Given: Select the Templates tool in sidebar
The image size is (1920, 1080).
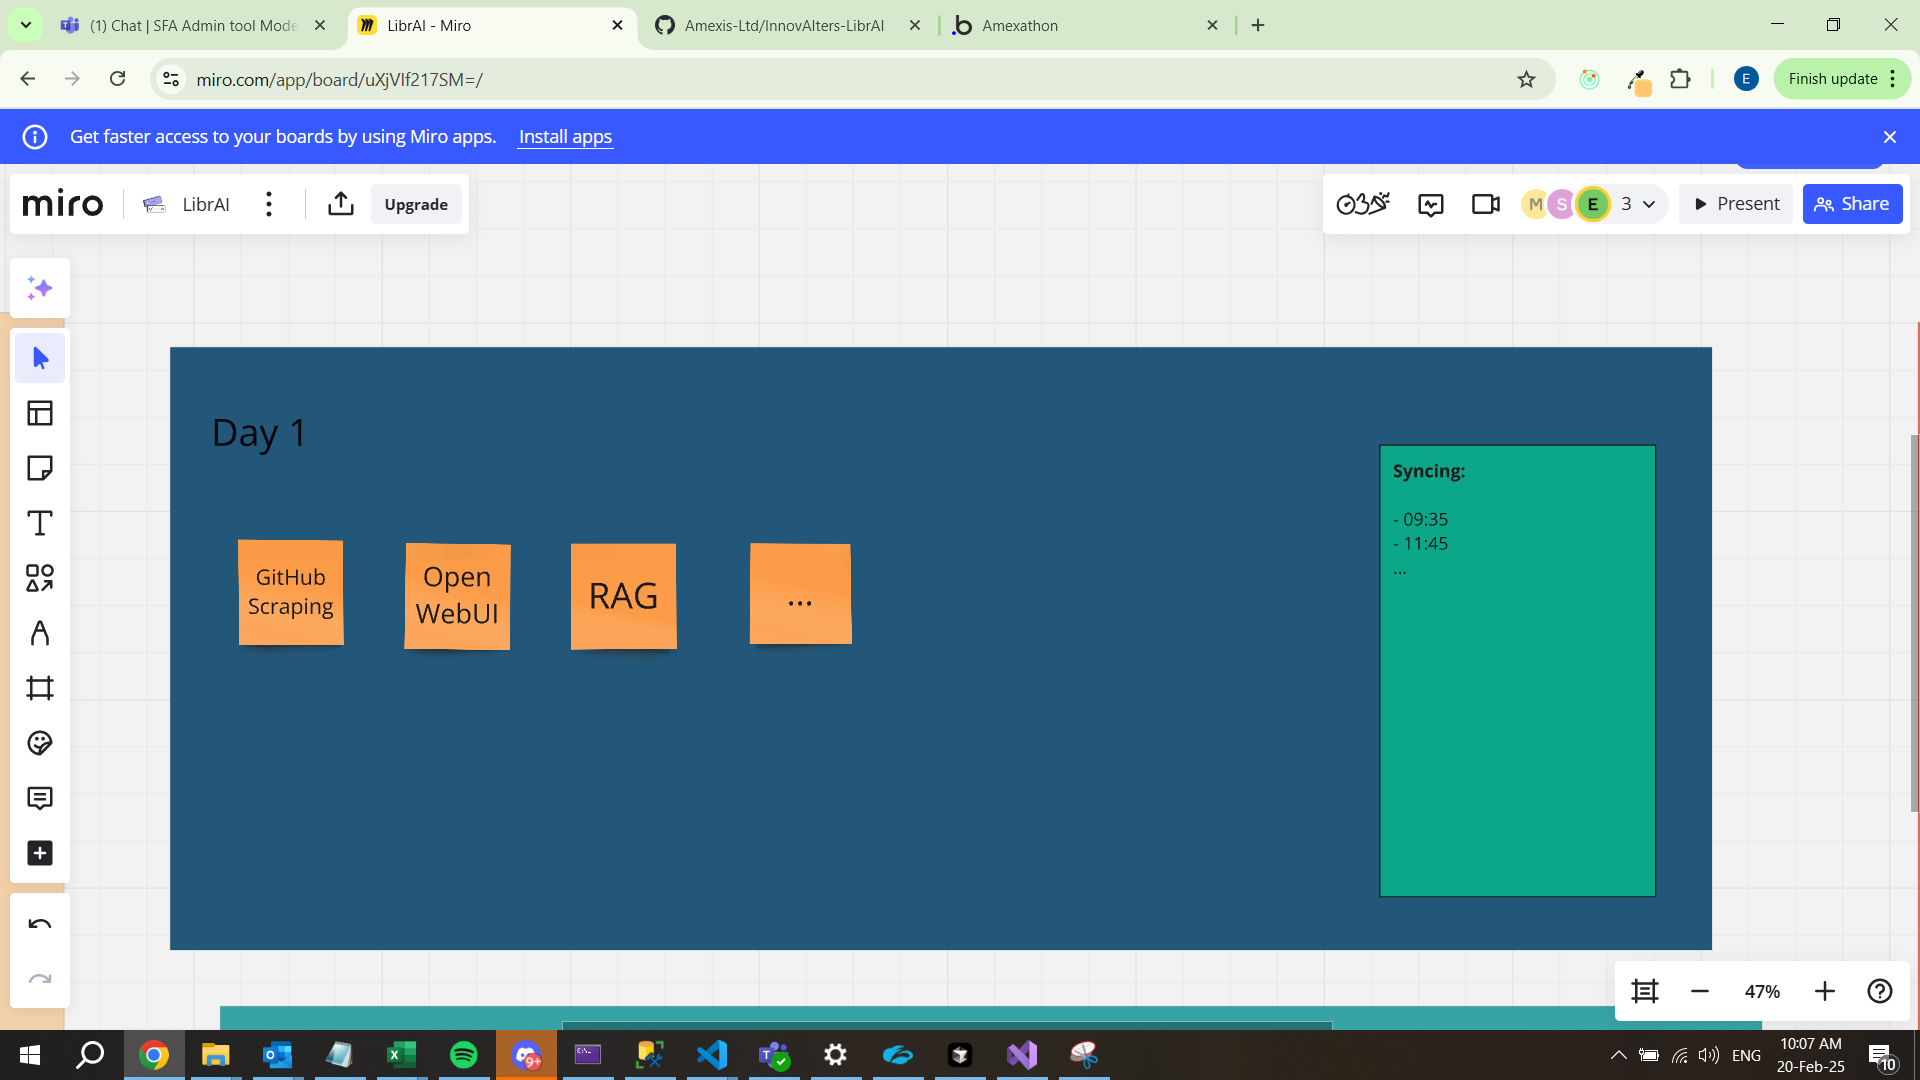Looking at the screenshot, I should (40, 413).
